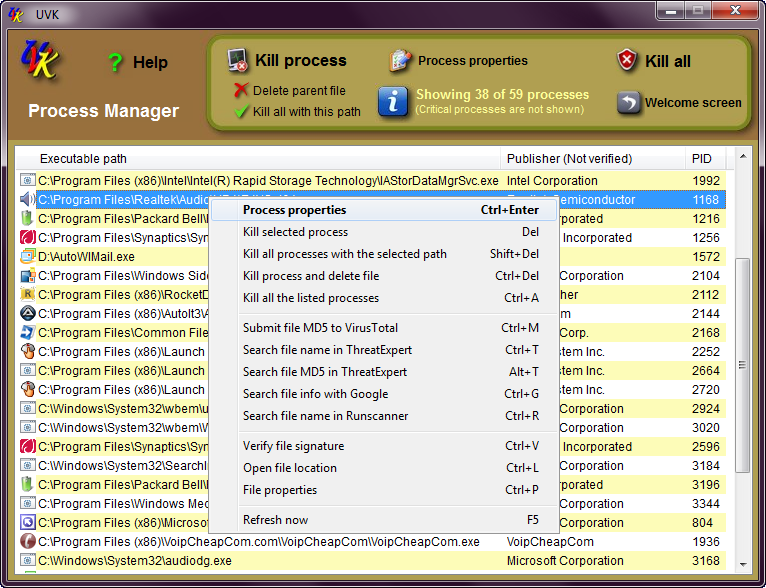This screenshot has height=588, width=766.
Task: Choose Verify file signature
Action: point(384,446)
